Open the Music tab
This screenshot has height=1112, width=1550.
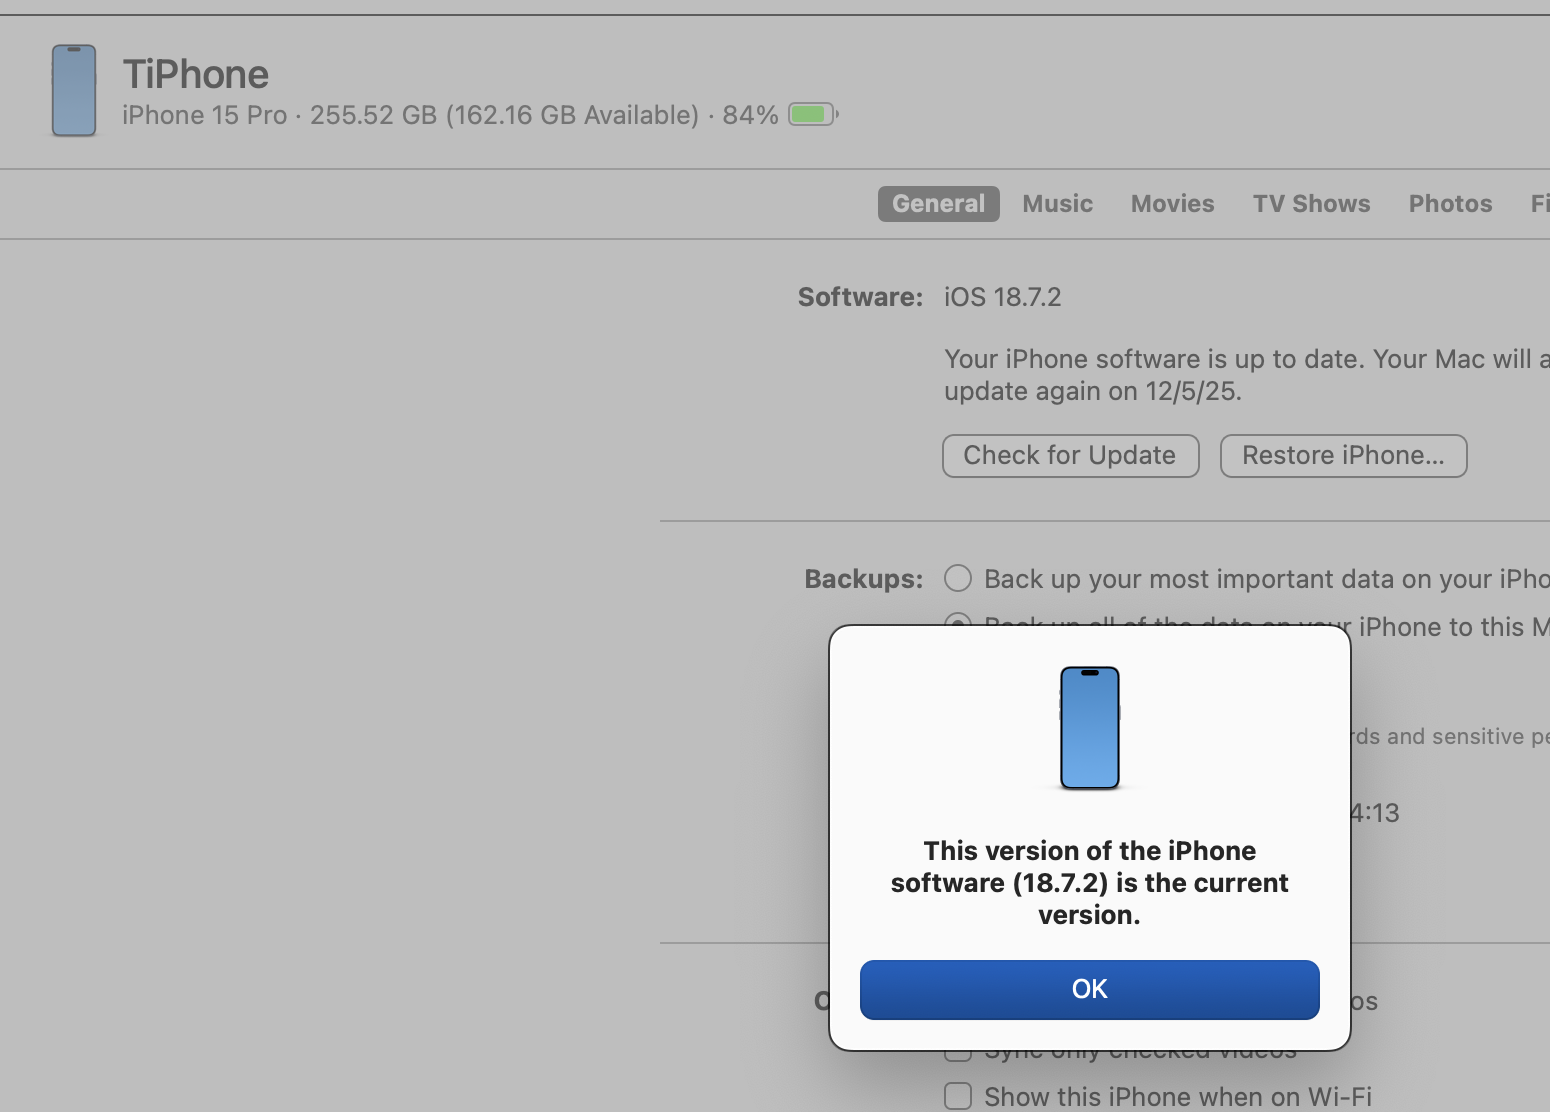point(1057,204)
